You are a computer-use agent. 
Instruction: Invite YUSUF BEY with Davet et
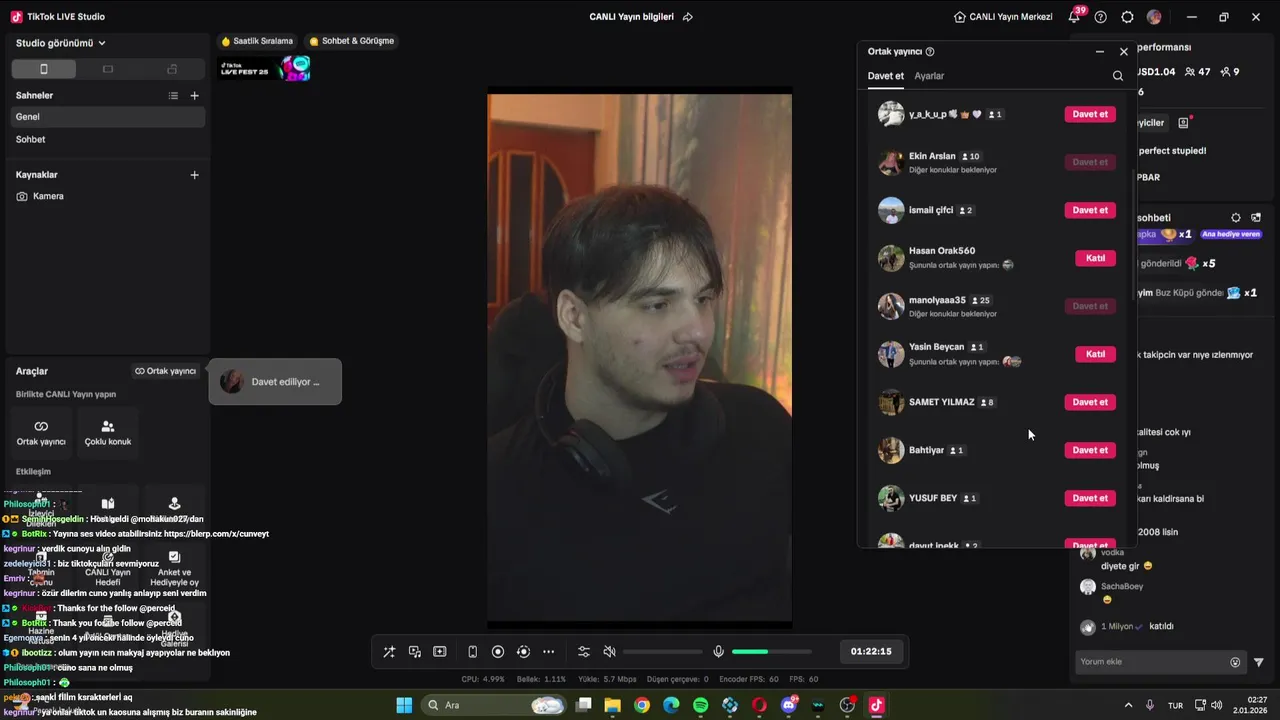coord(1090,498)
